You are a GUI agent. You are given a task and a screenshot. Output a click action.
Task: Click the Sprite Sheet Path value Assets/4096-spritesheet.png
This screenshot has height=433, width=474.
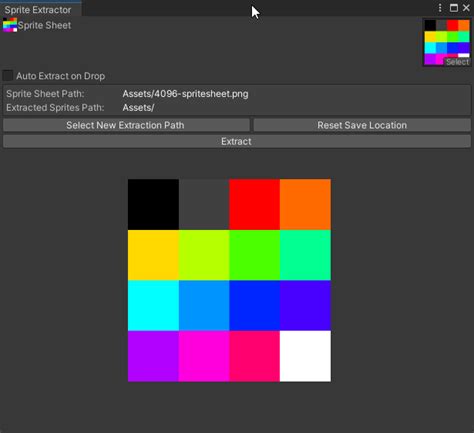tap(185, 94)
